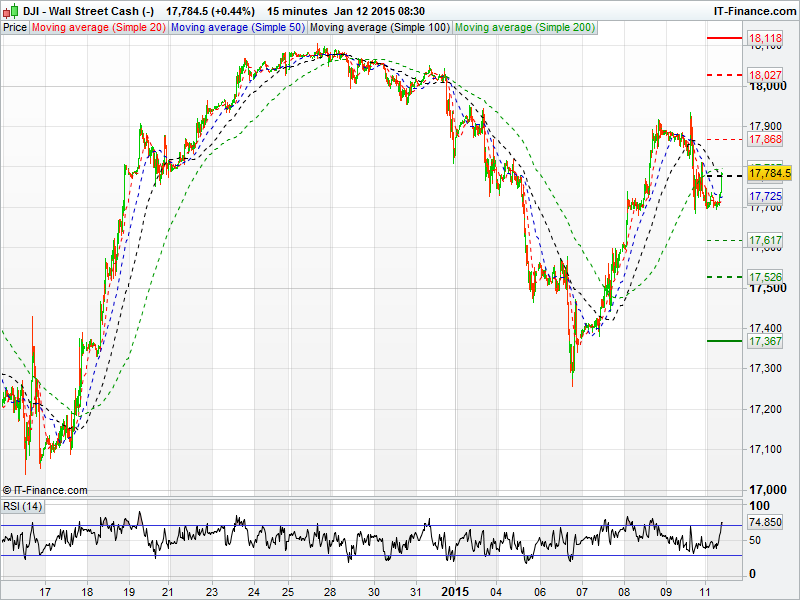Select Moving average (Simple 20) legend tab
Viewport: 800px width, 600px height.
pyautogui.click(x=99, y=27)
